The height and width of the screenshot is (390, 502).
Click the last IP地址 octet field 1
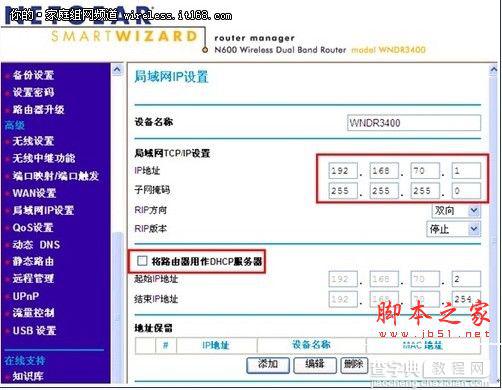click(x=466, y=171)
